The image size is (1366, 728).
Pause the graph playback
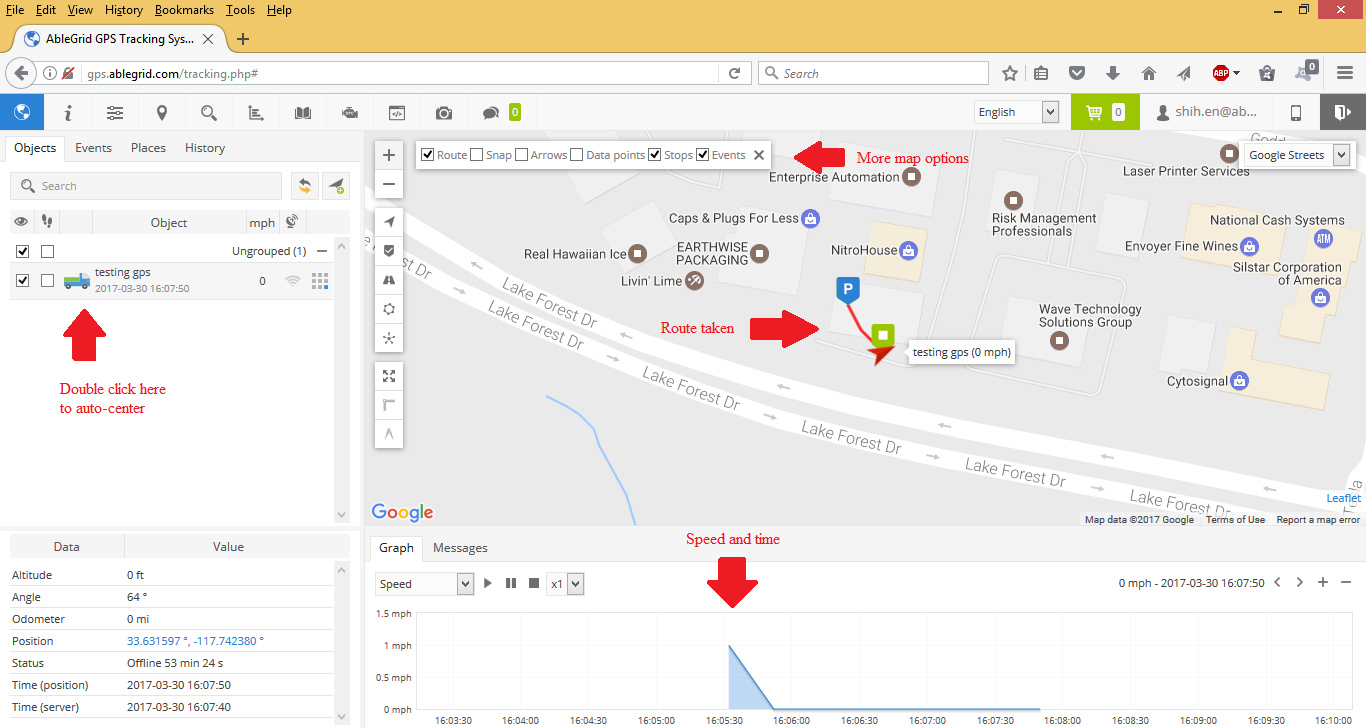click(511, 583)
